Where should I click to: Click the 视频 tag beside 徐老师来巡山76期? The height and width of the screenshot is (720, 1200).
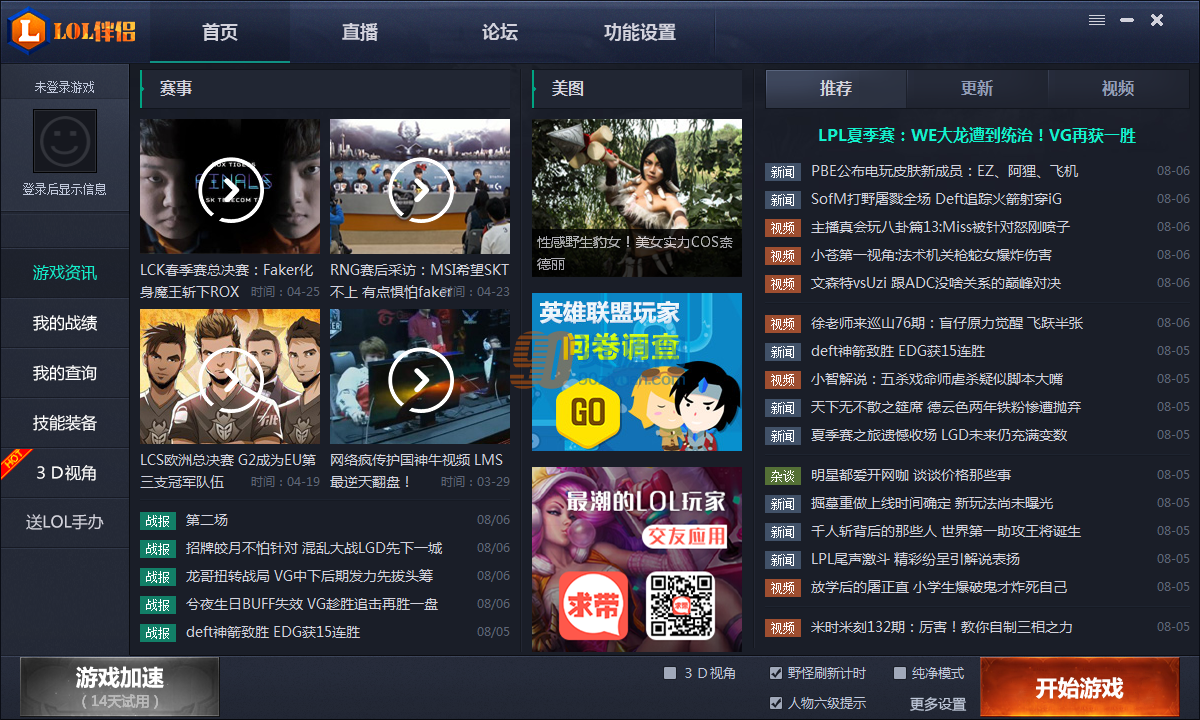(x=783, y=324)
